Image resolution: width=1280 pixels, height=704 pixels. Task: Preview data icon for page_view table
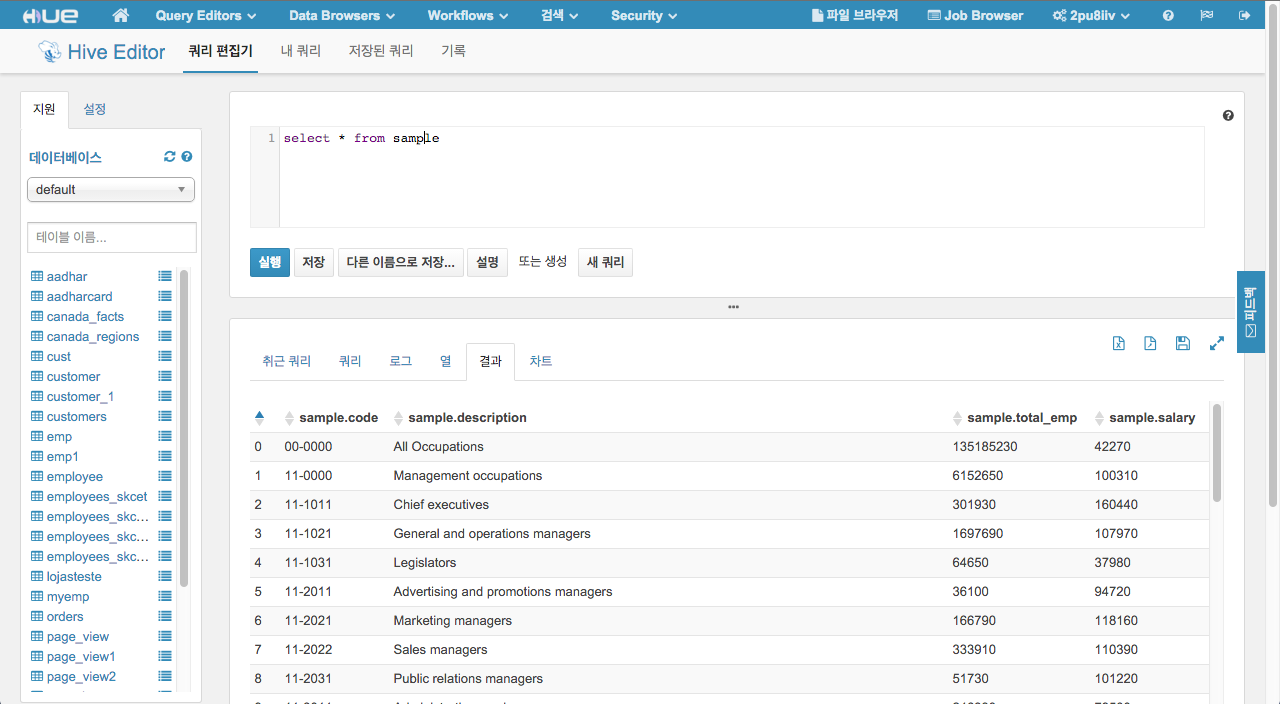(x=165, y=636)
